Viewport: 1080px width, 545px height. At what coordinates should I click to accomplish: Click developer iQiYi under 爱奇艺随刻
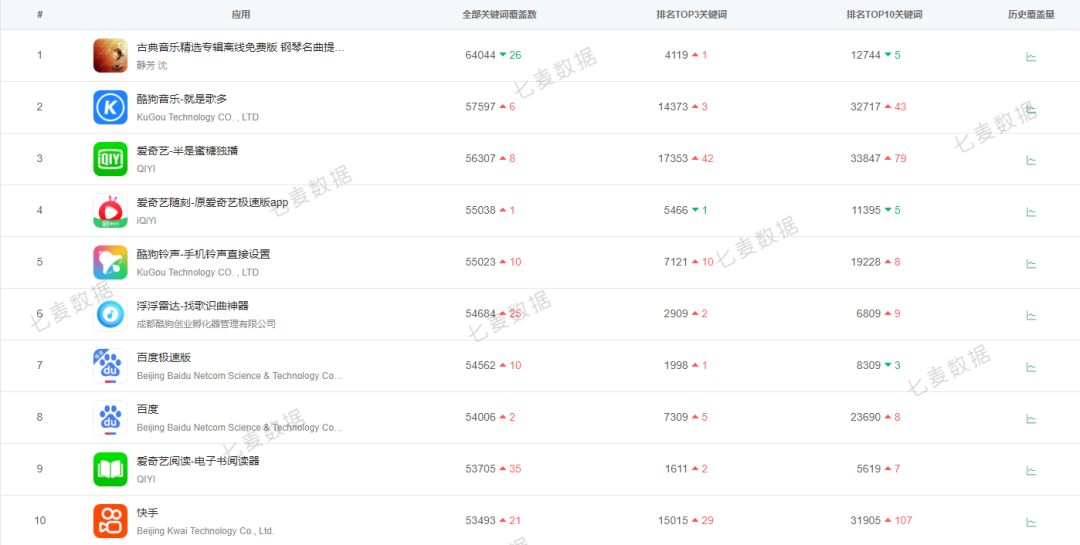(147, 220)
